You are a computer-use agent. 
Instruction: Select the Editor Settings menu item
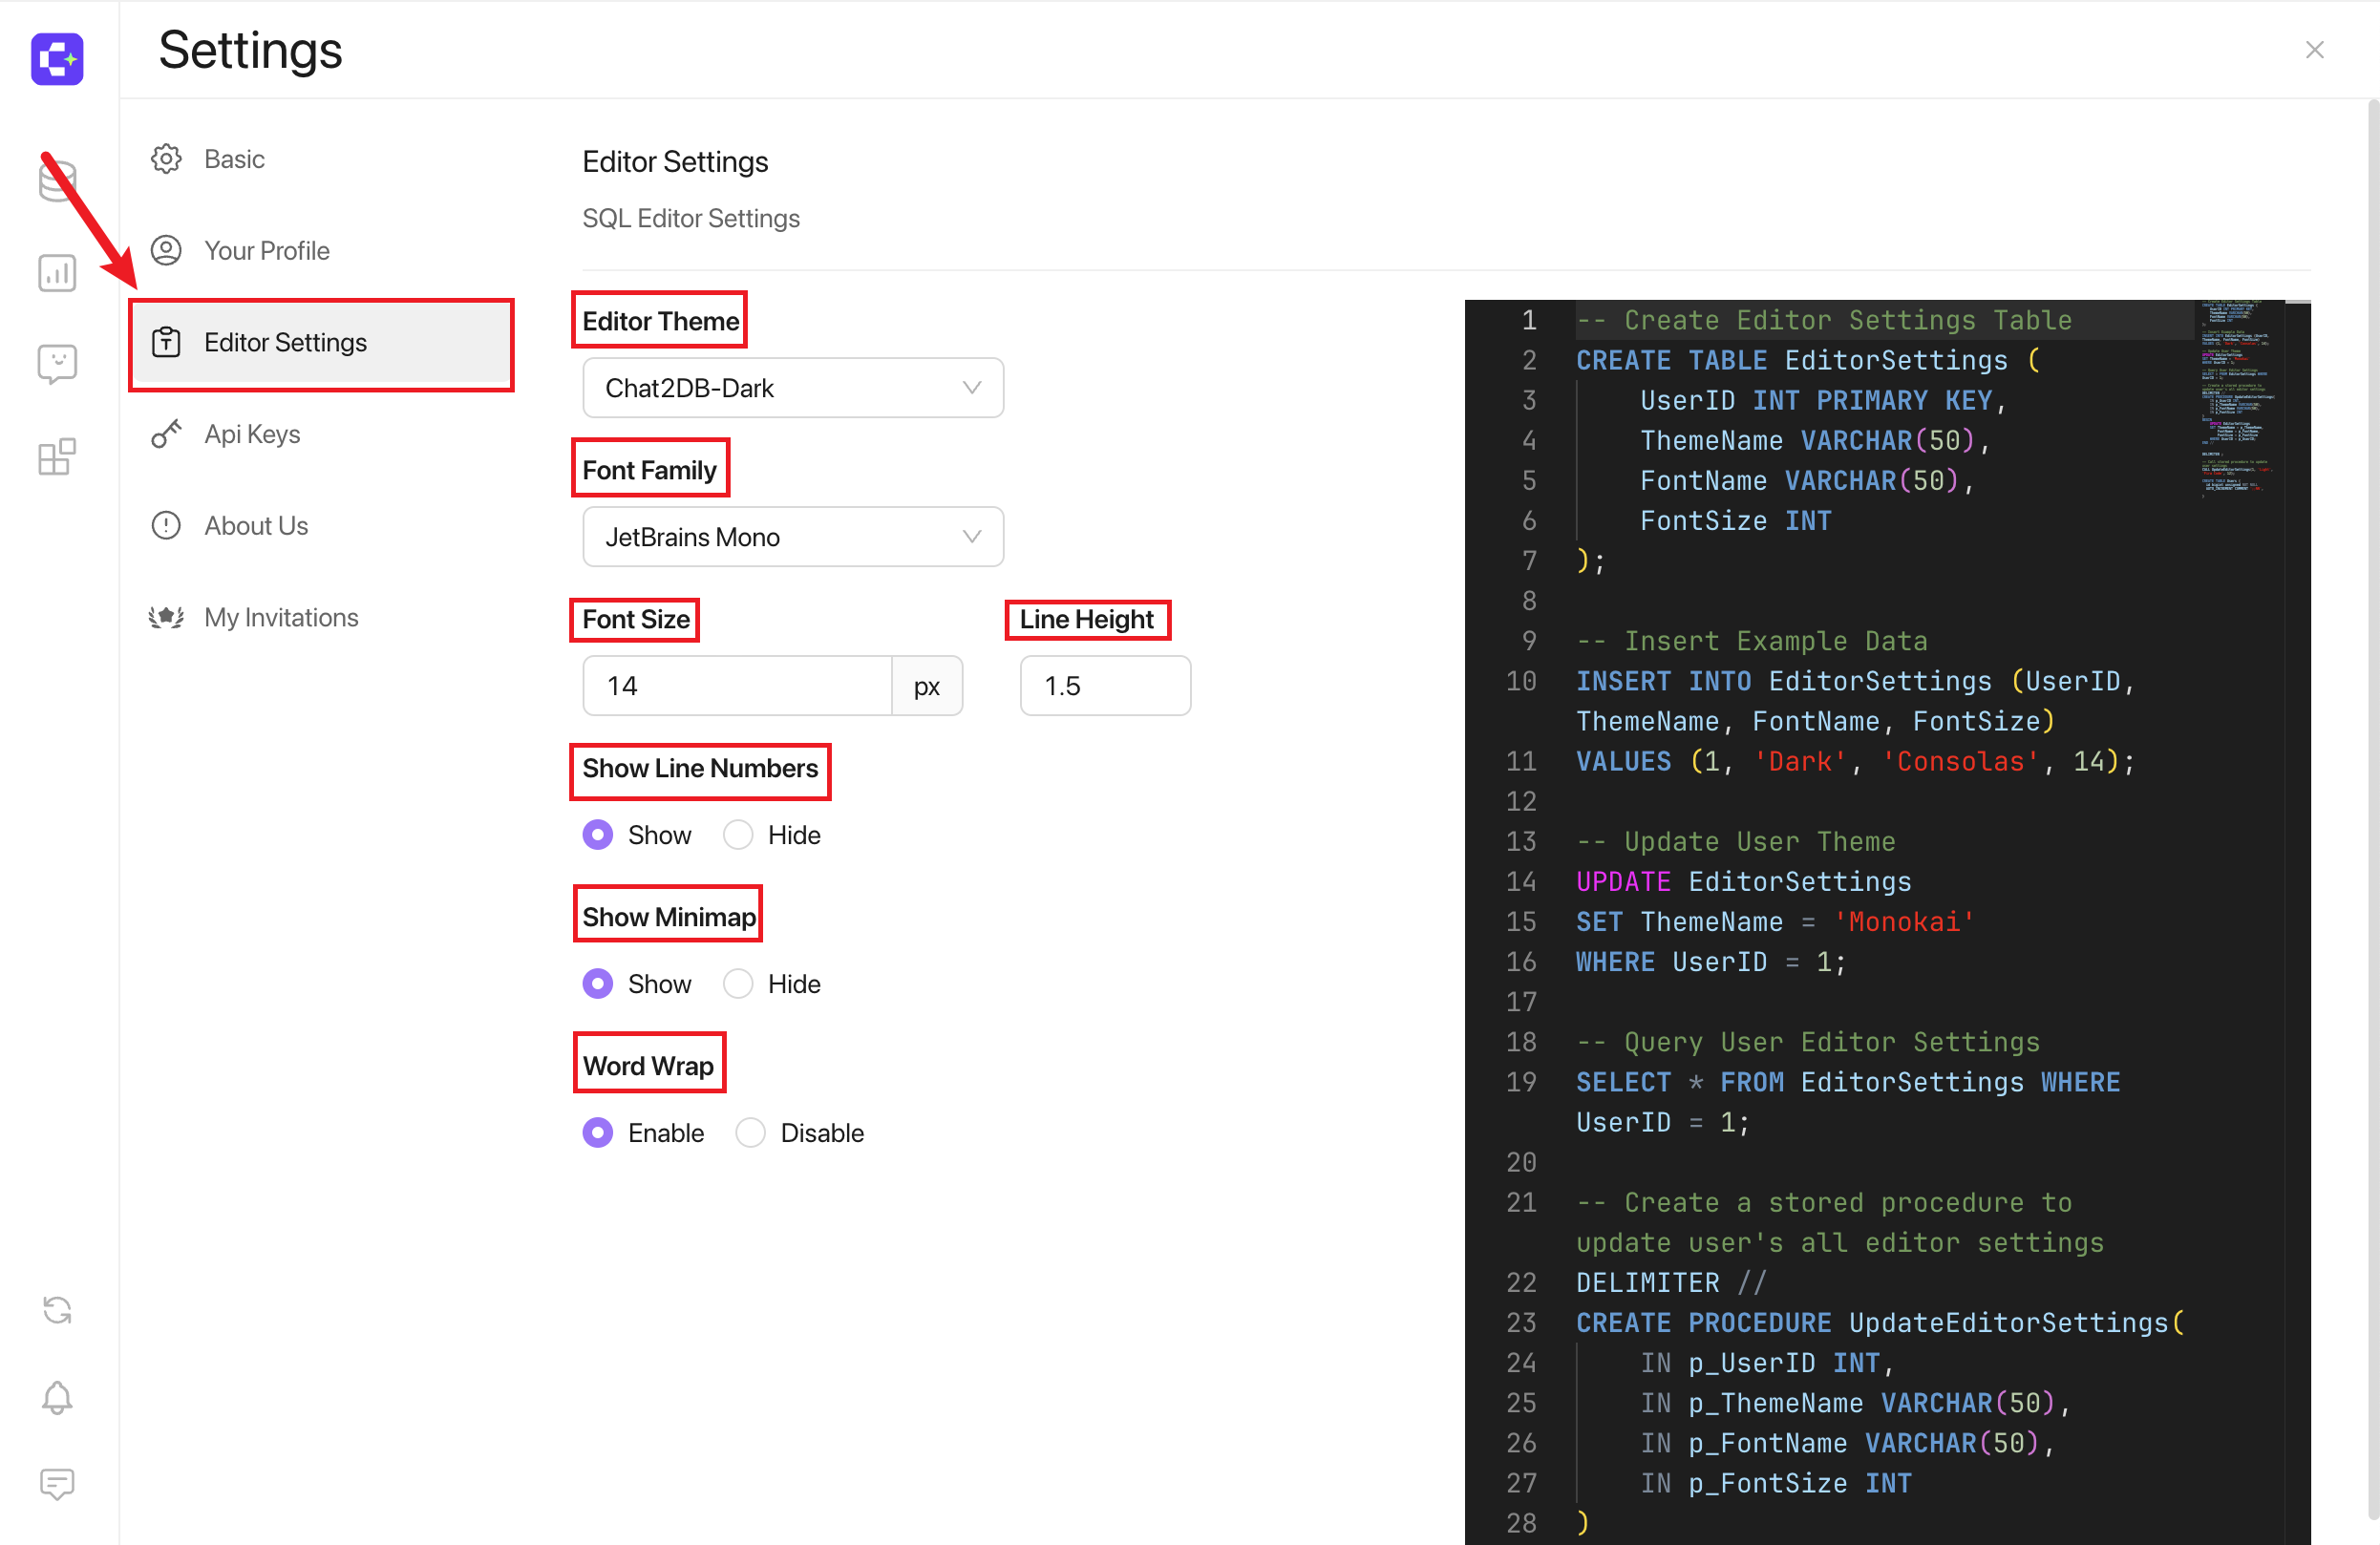(x=321, y=342)
